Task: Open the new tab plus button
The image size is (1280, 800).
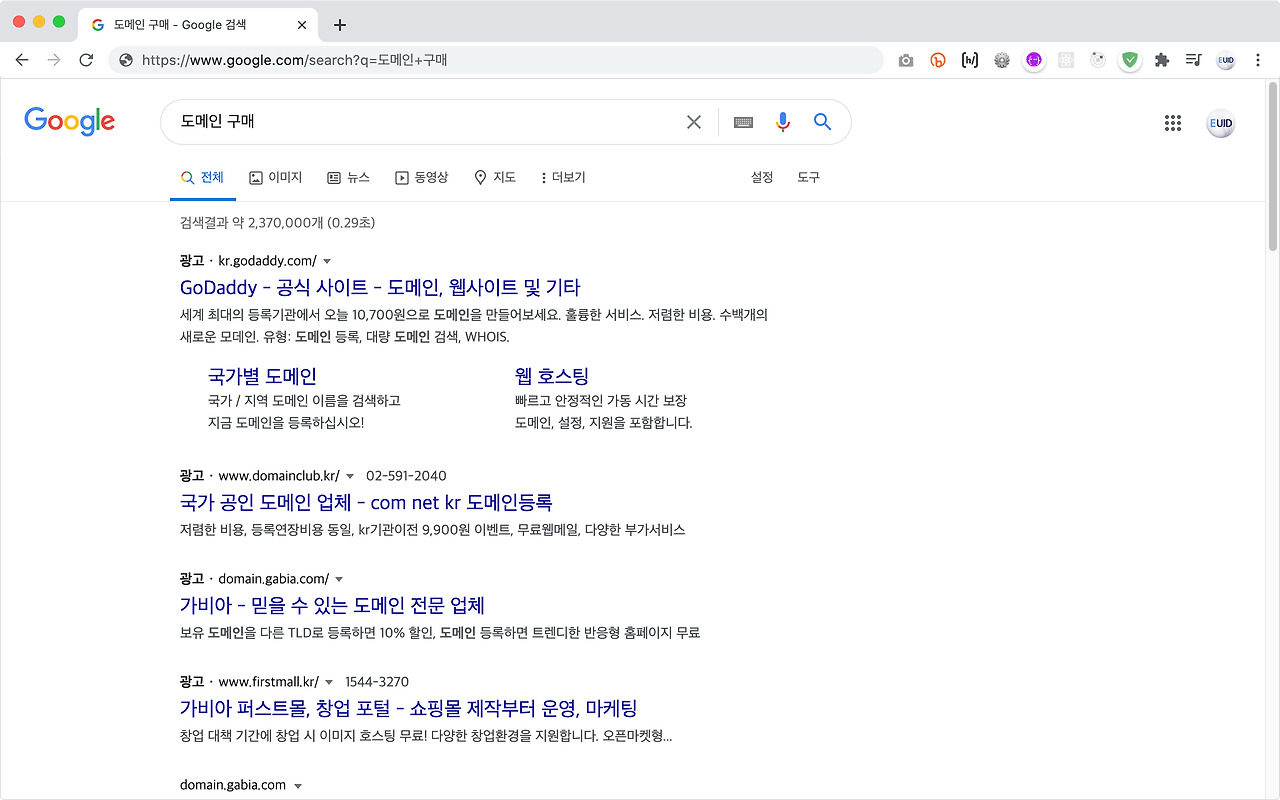Action: tap(340, 25)
